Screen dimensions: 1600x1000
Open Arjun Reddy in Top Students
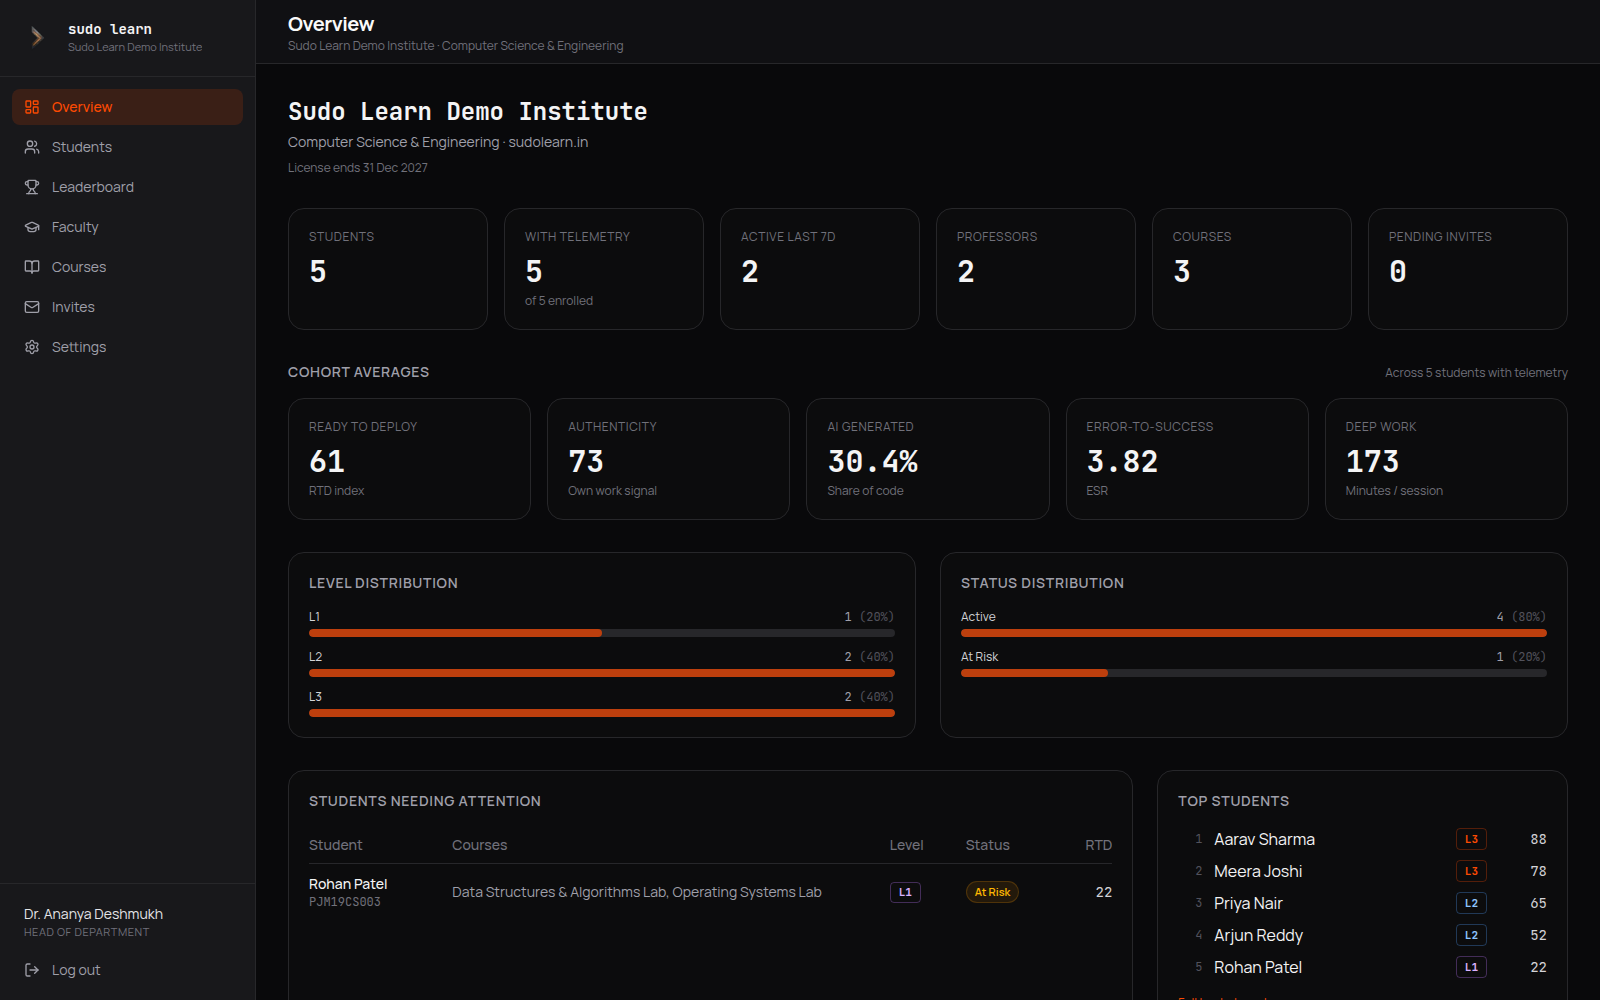pyautogui.click(x=1258, y=935)
